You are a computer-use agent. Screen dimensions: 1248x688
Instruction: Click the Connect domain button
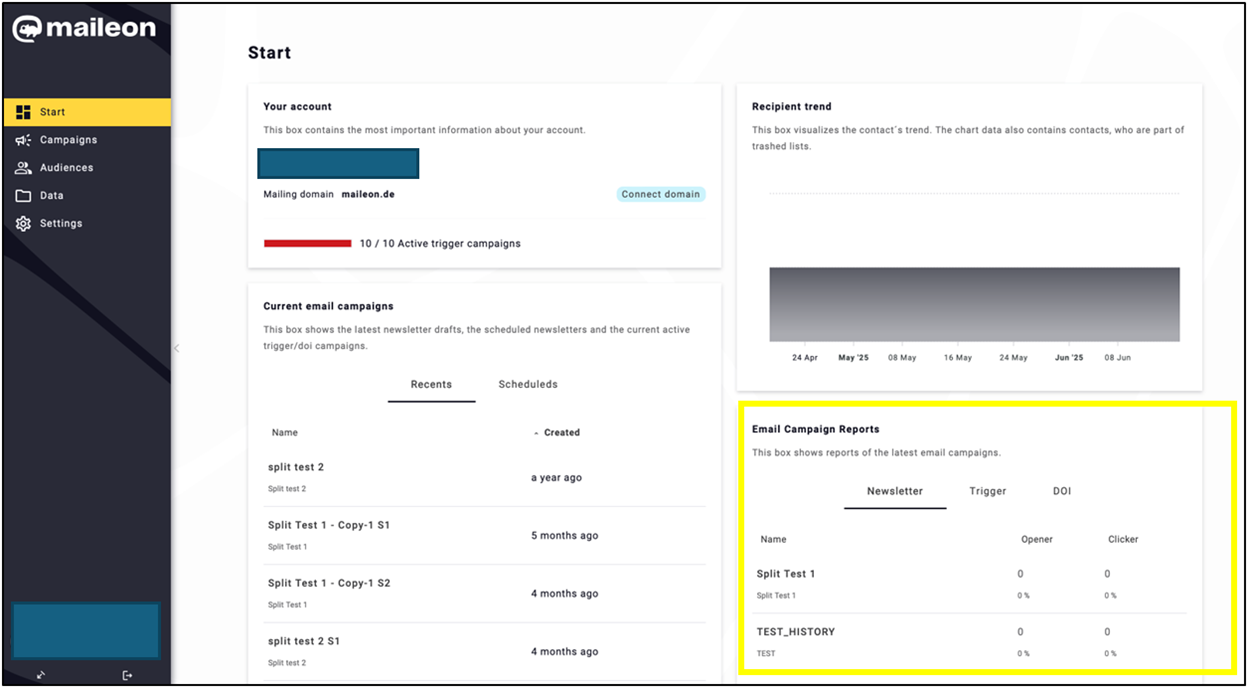pos(660,194)
